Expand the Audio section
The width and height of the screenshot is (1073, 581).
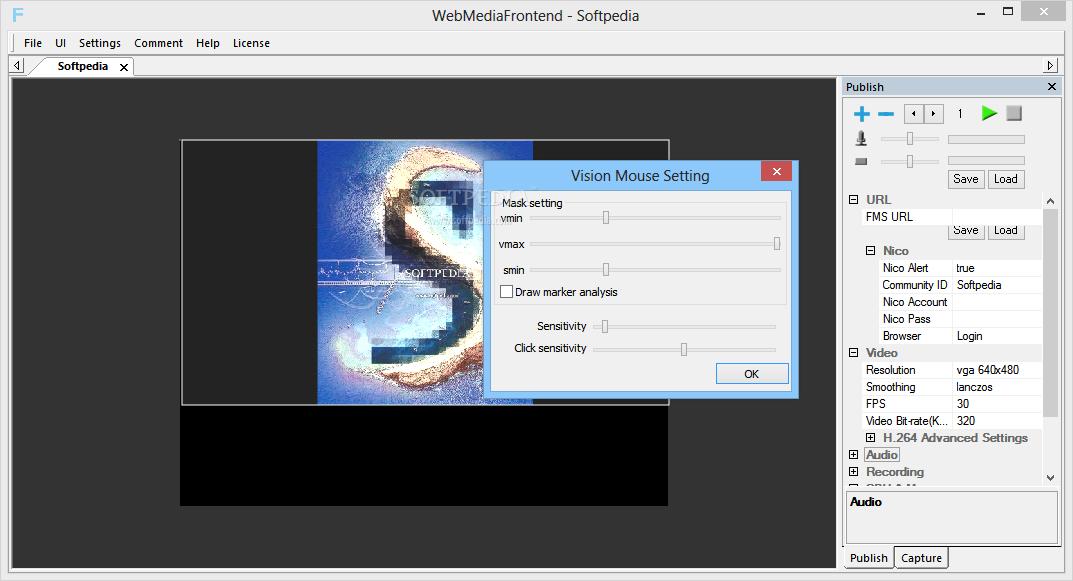coord(853,454)
